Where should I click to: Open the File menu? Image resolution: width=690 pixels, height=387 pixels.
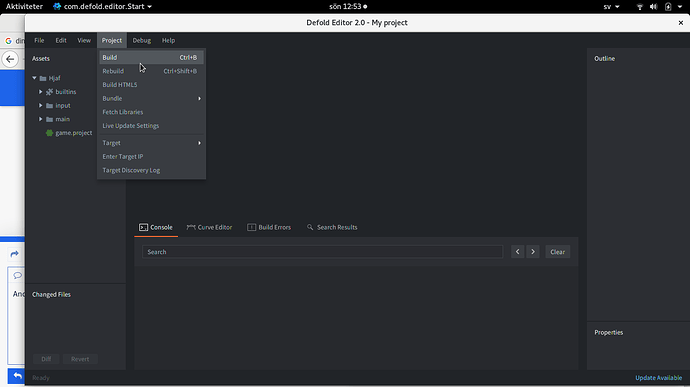pos(39,41)
